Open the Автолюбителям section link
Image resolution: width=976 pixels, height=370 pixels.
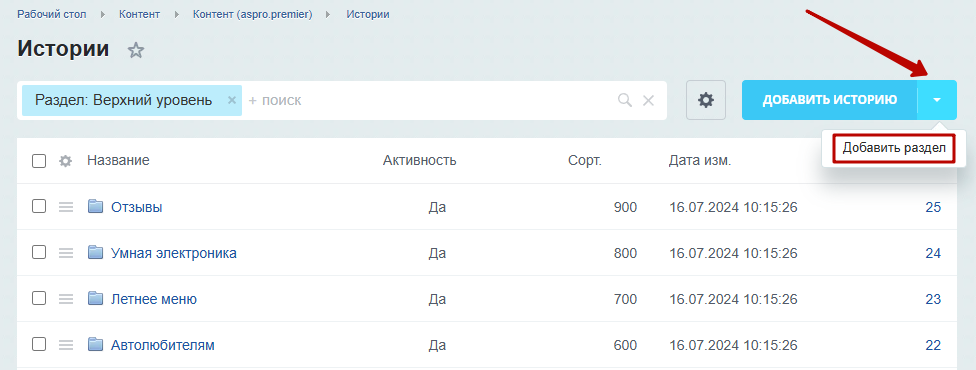pos(162,344)
